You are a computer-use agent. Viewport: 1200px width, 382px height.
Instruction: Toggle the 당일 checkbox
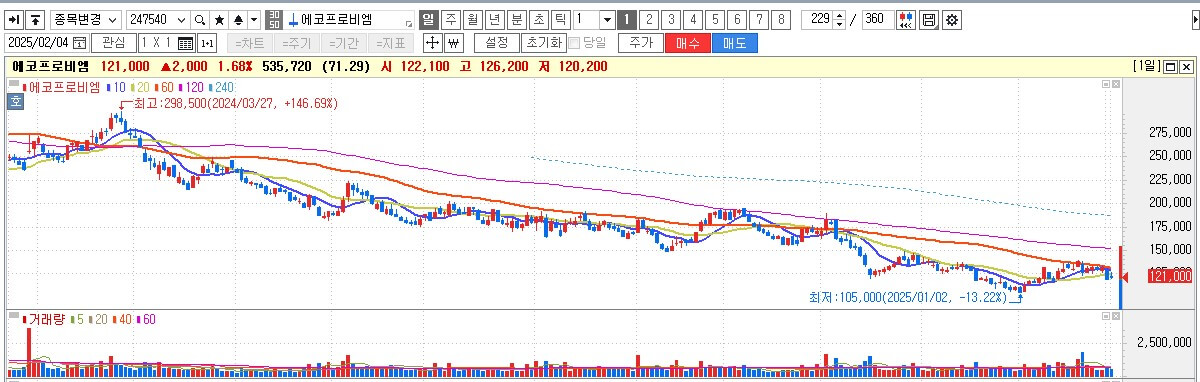tap(574, 43)
